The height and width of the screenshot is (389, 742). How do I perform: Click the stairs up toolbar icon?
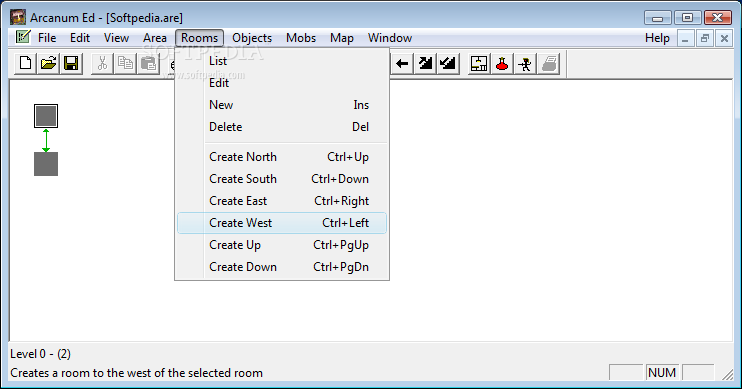point(425,63)
